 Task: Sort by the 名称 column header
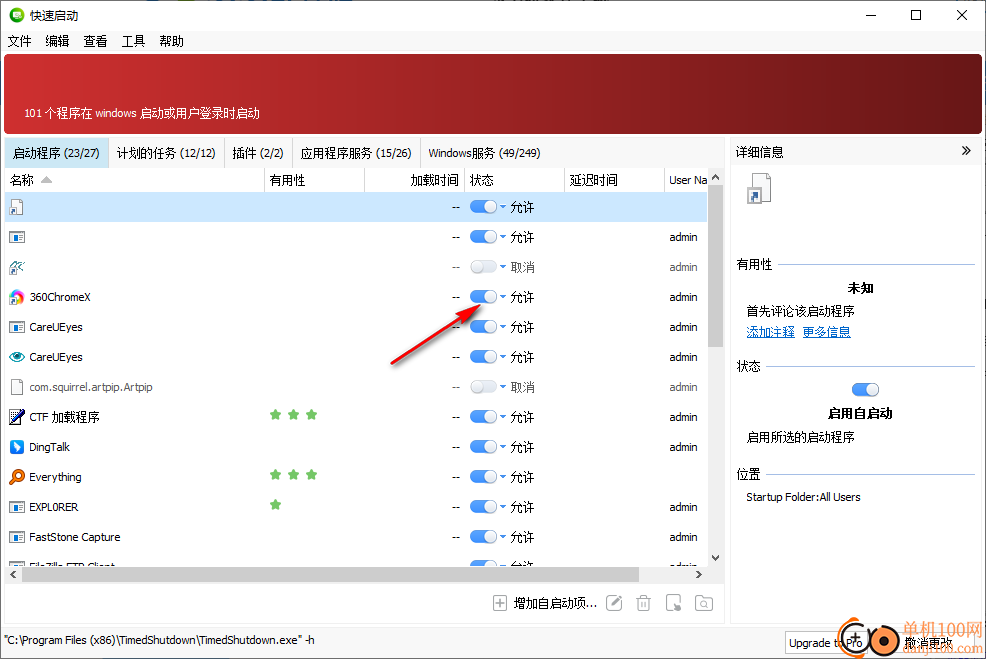135,180
